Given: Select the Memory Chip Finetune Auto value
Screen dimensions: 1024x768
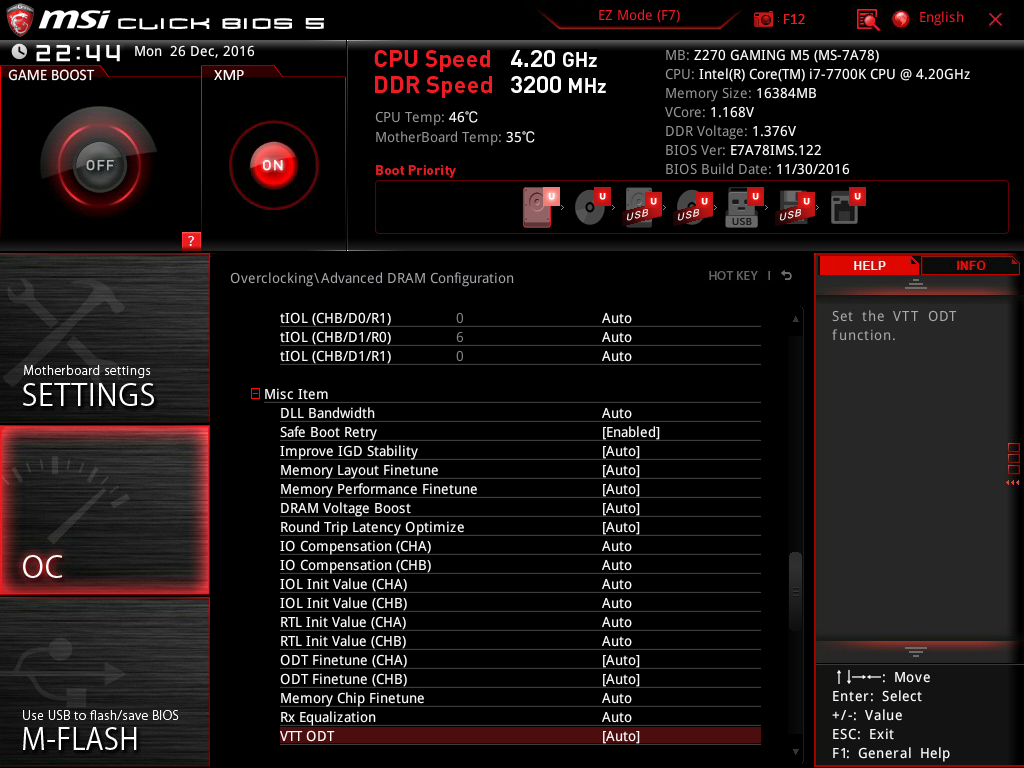Looking at the screenshot, I should [616, 698].
